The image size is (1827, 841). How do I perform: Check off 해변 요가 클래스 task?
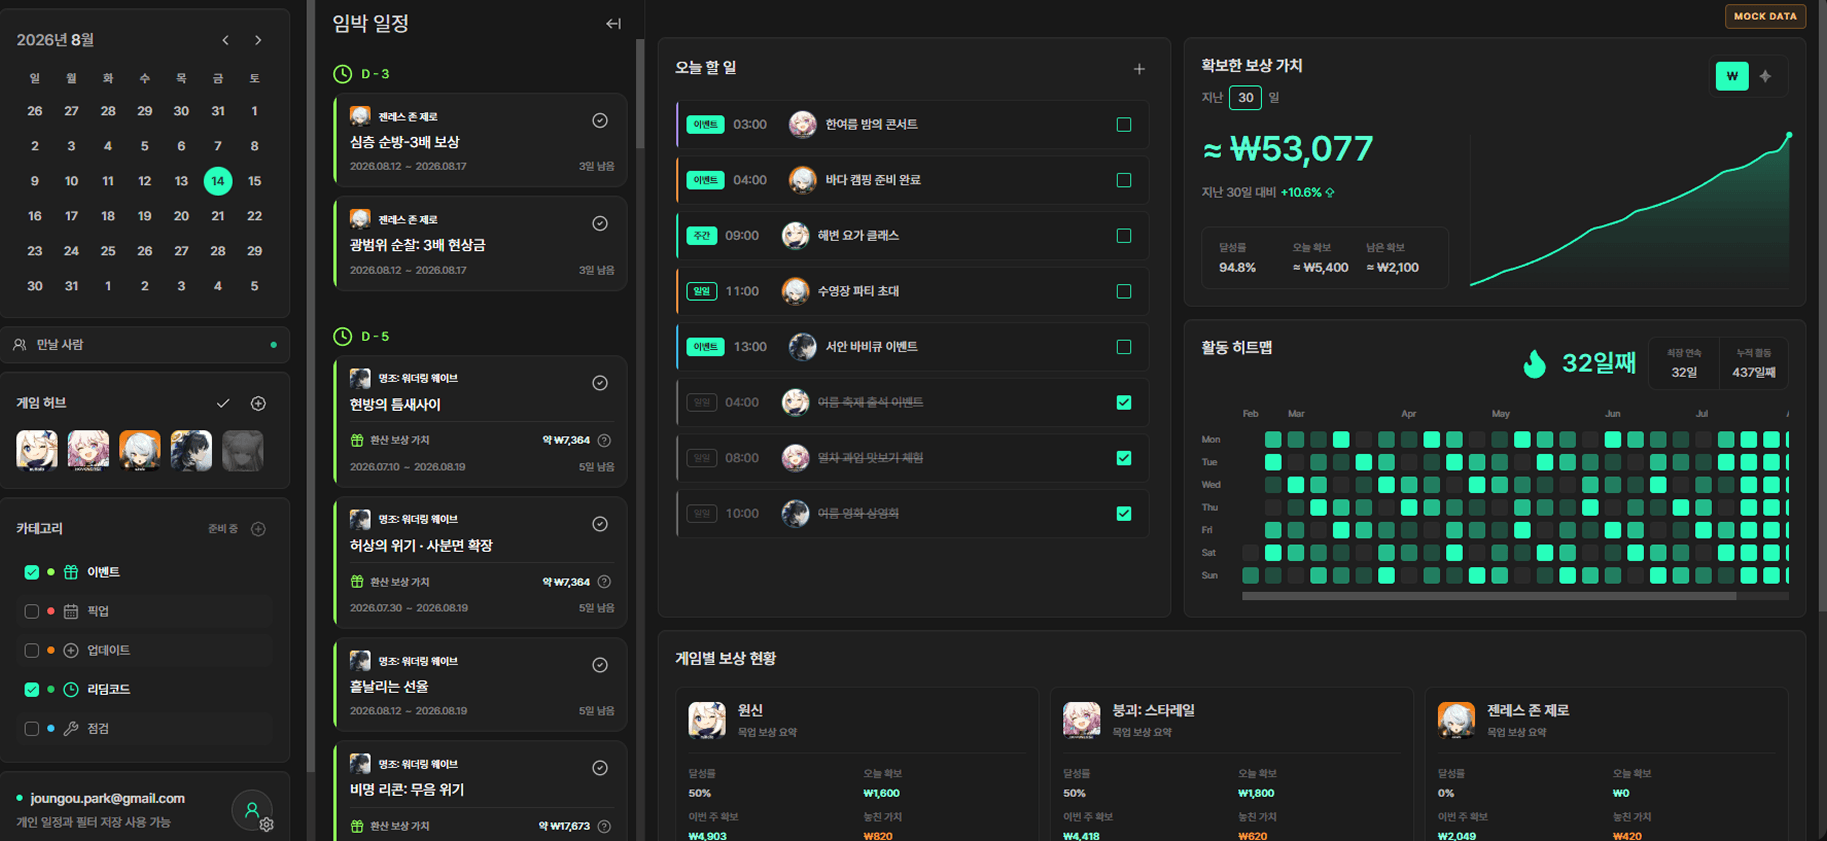1124,236
